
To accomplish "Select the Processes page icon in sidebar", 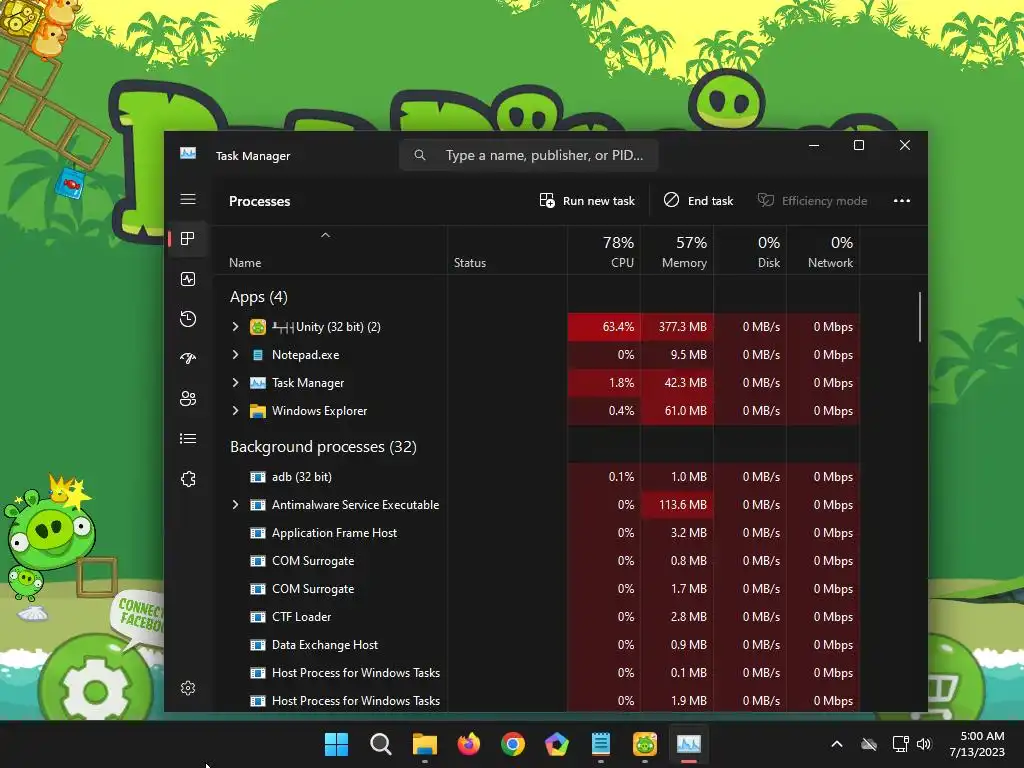I will [188, 239].
